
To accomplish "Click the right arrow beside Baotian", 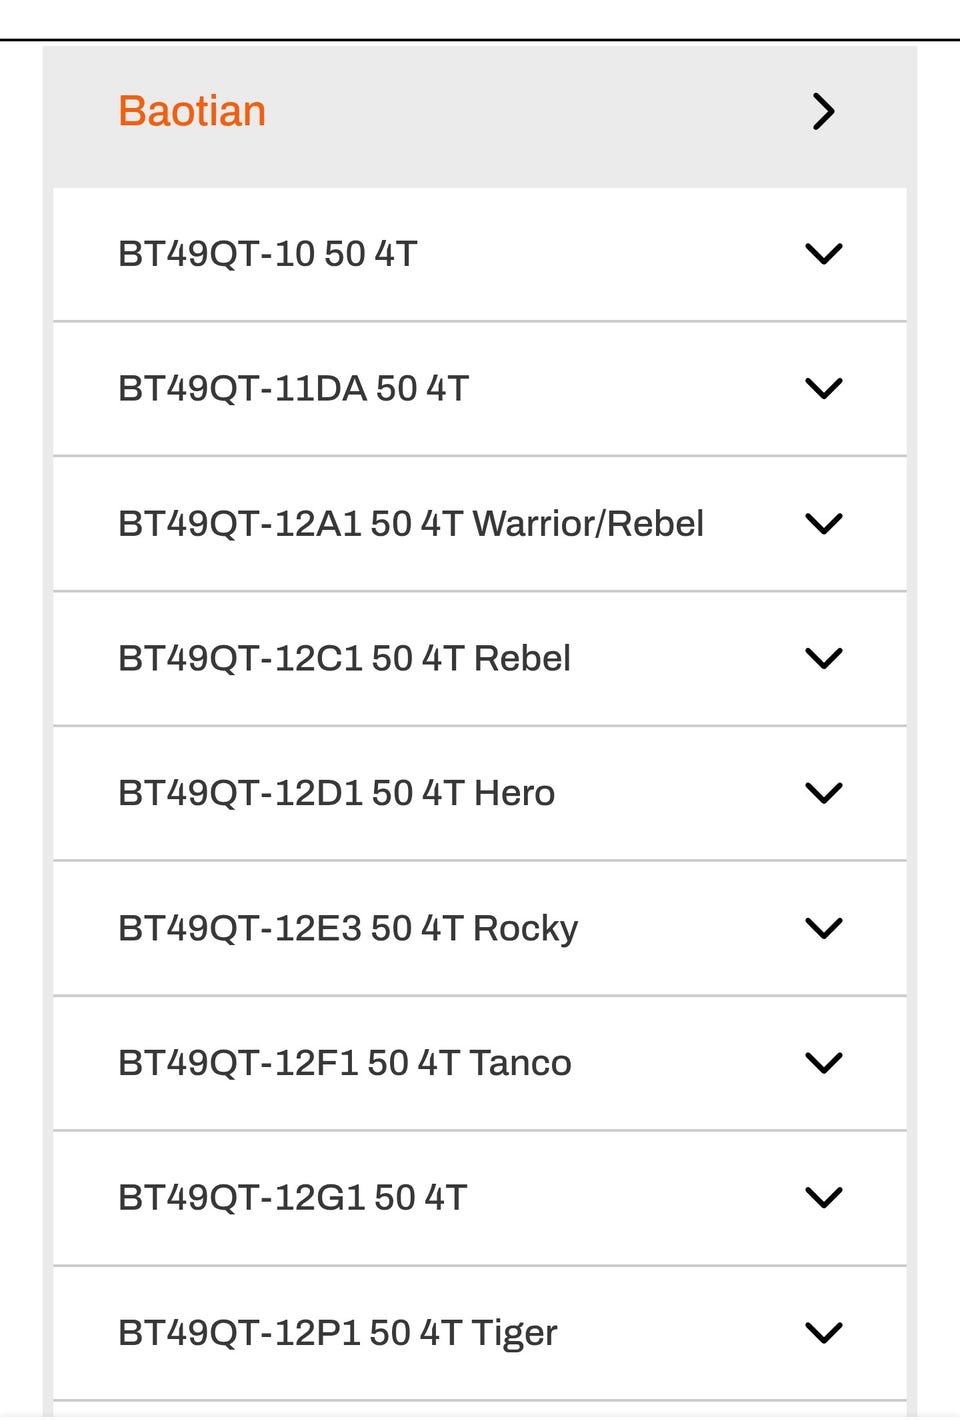I will [x=823, y=111].
